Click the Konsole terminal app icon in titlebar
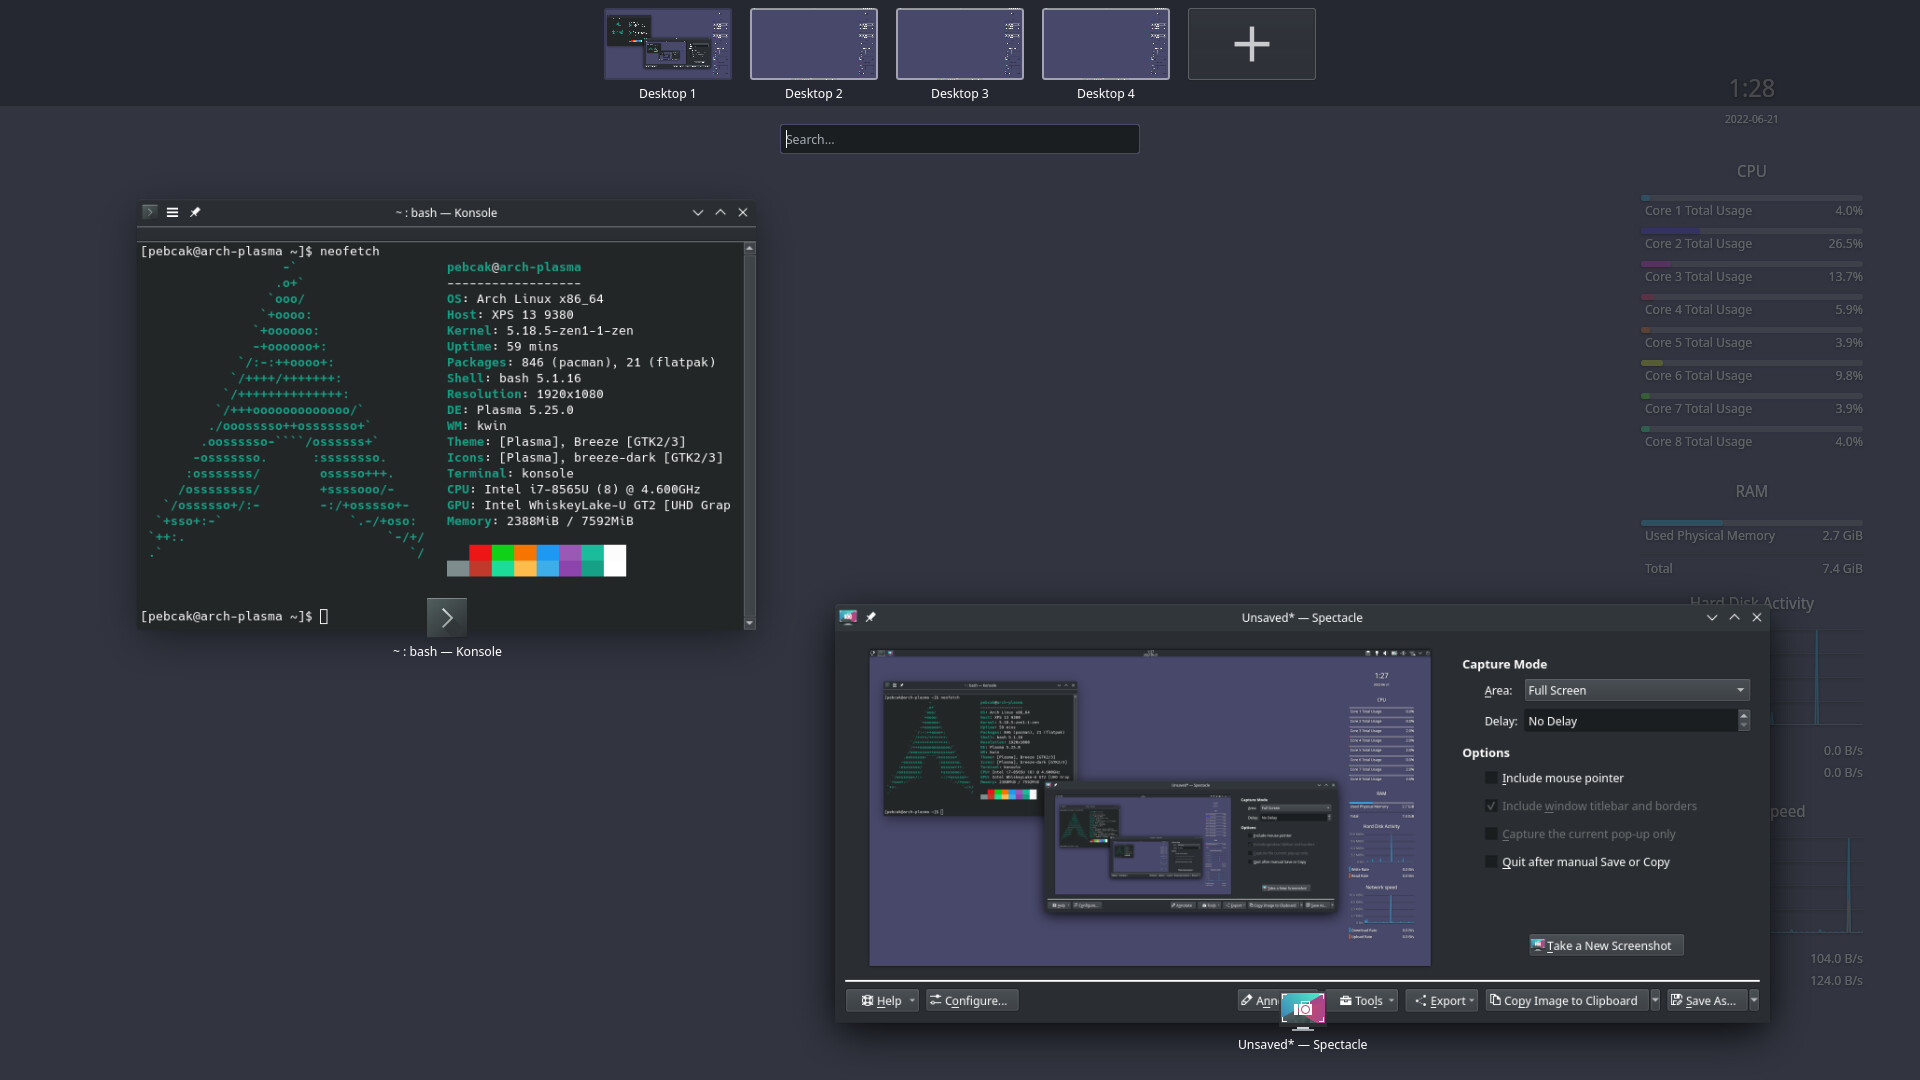 coord(149,212)
